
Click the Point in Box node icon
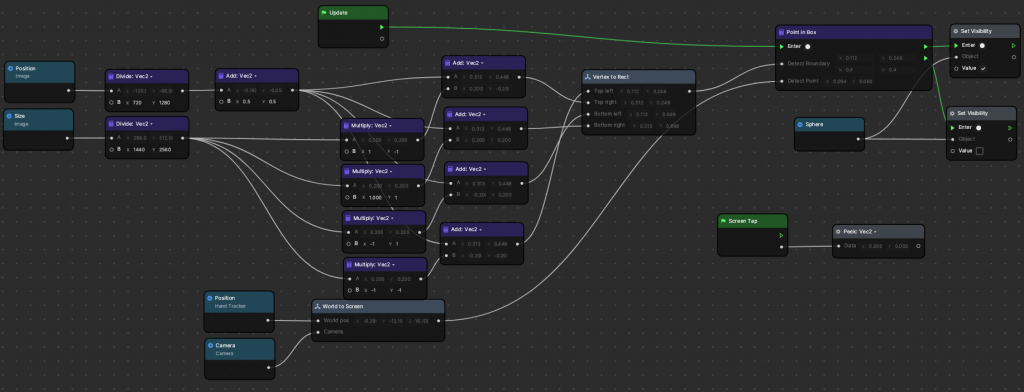click(782, 32)
